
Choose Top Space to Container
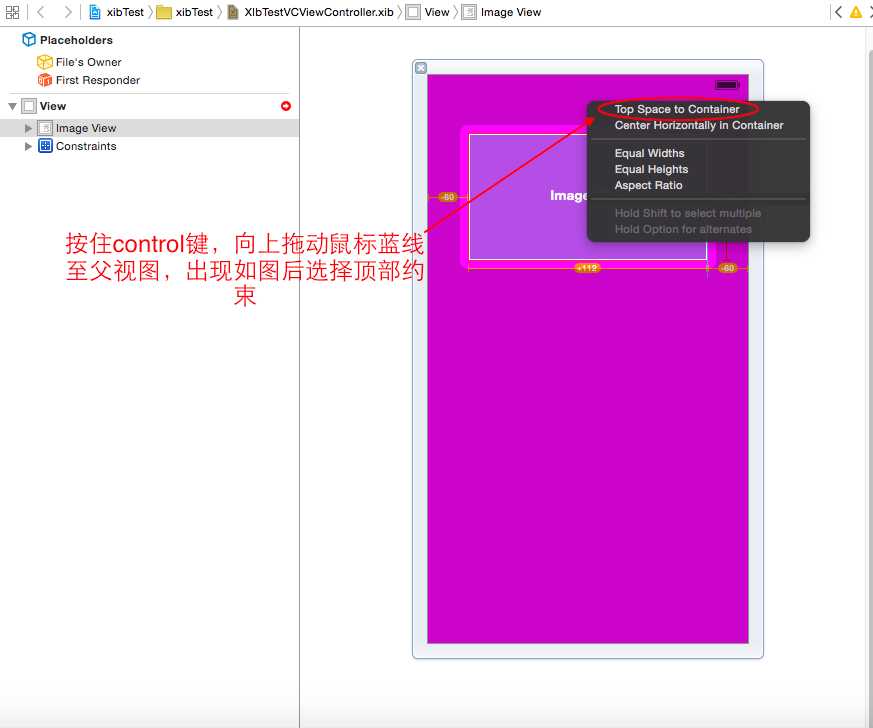[x=677, y=109]
